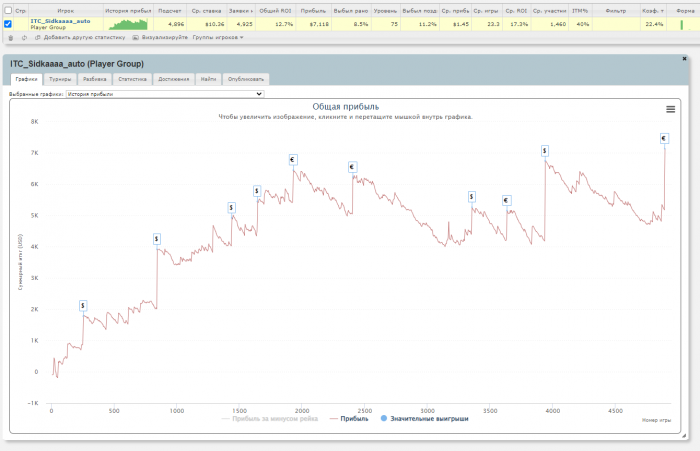
Task: Sort by the ITM% column header
Action: tap(580, 11)
